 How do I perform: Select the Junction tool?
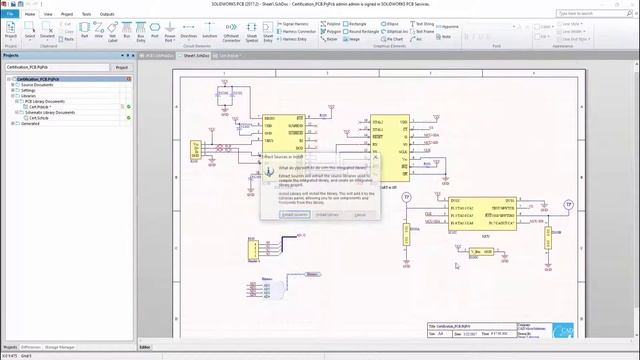click(210, 31)
